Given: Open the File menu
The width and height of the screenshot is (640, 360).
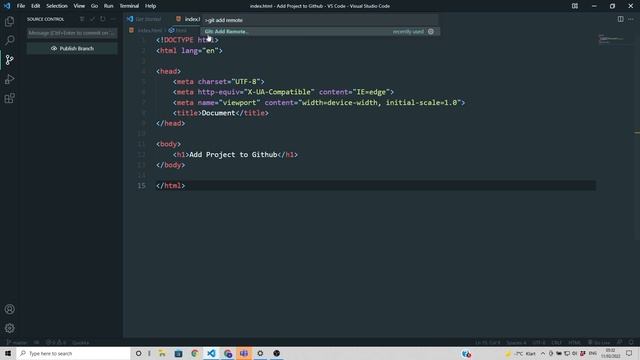Looking at the screenshot, I should 21,6.
